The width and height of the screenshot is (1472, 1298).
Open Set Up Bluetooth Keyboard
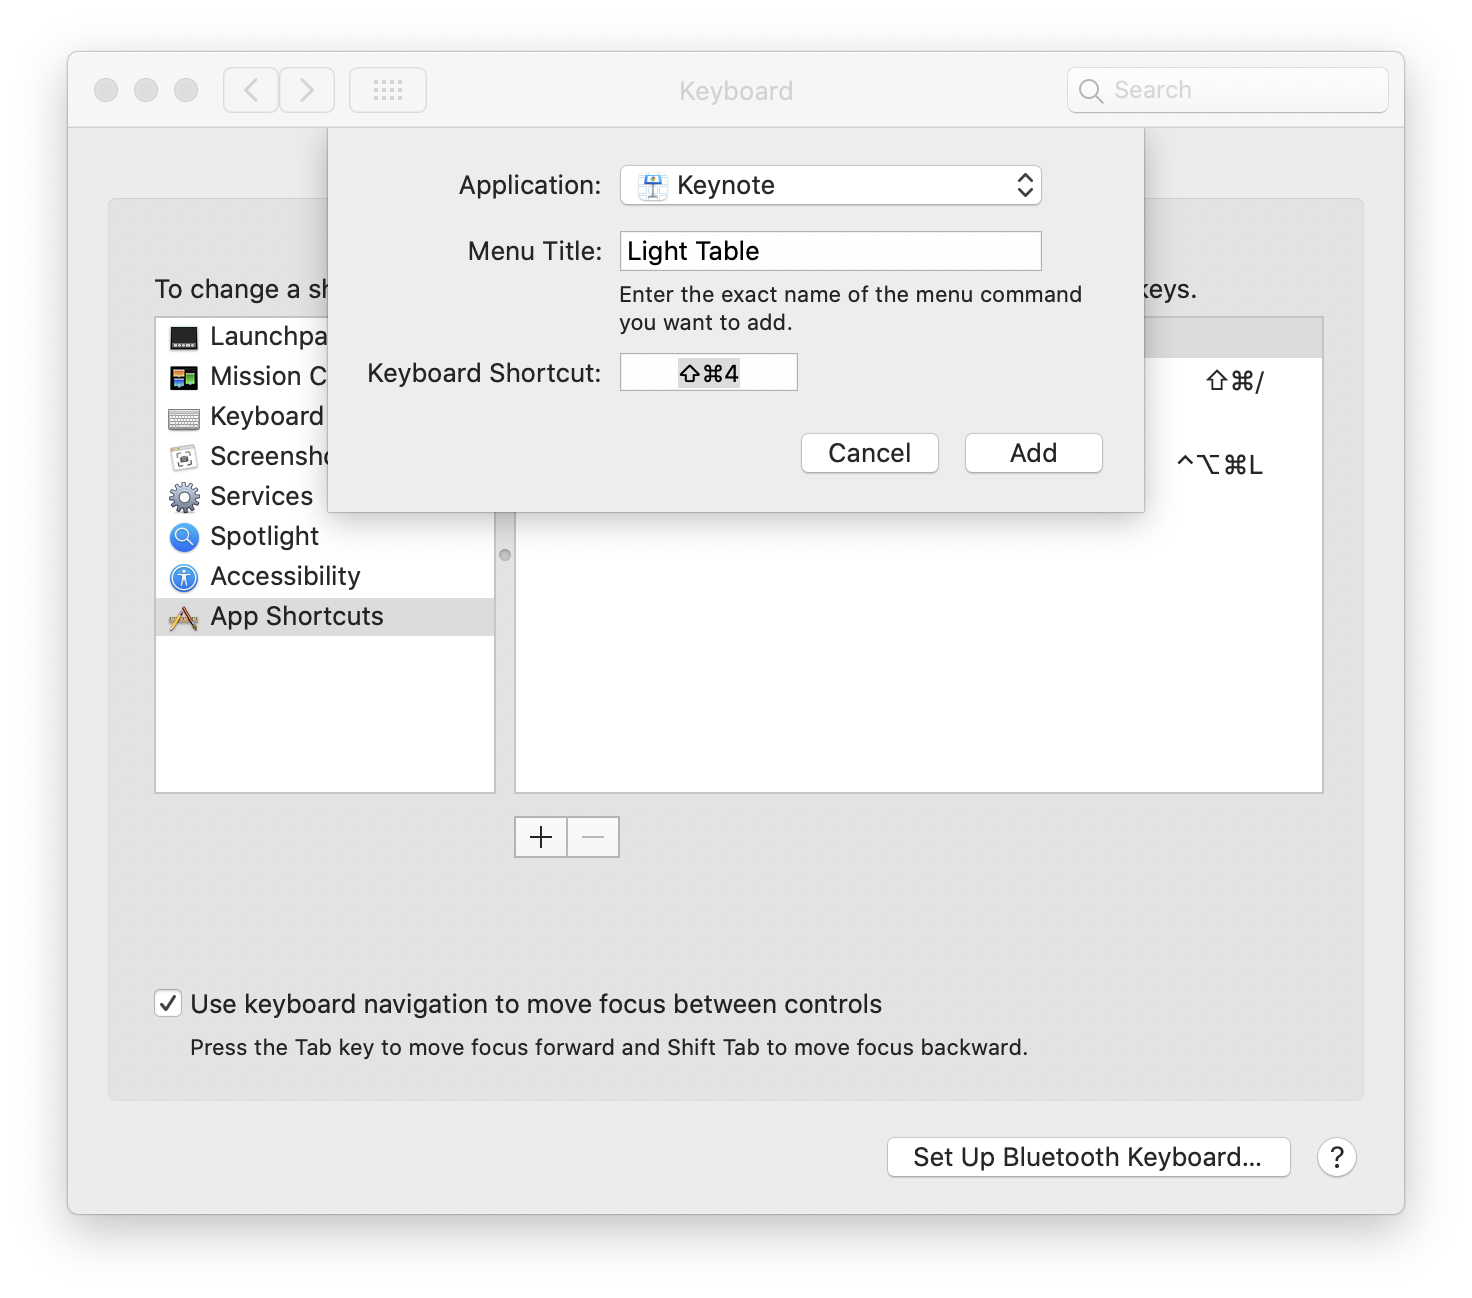[1088, 1157]
